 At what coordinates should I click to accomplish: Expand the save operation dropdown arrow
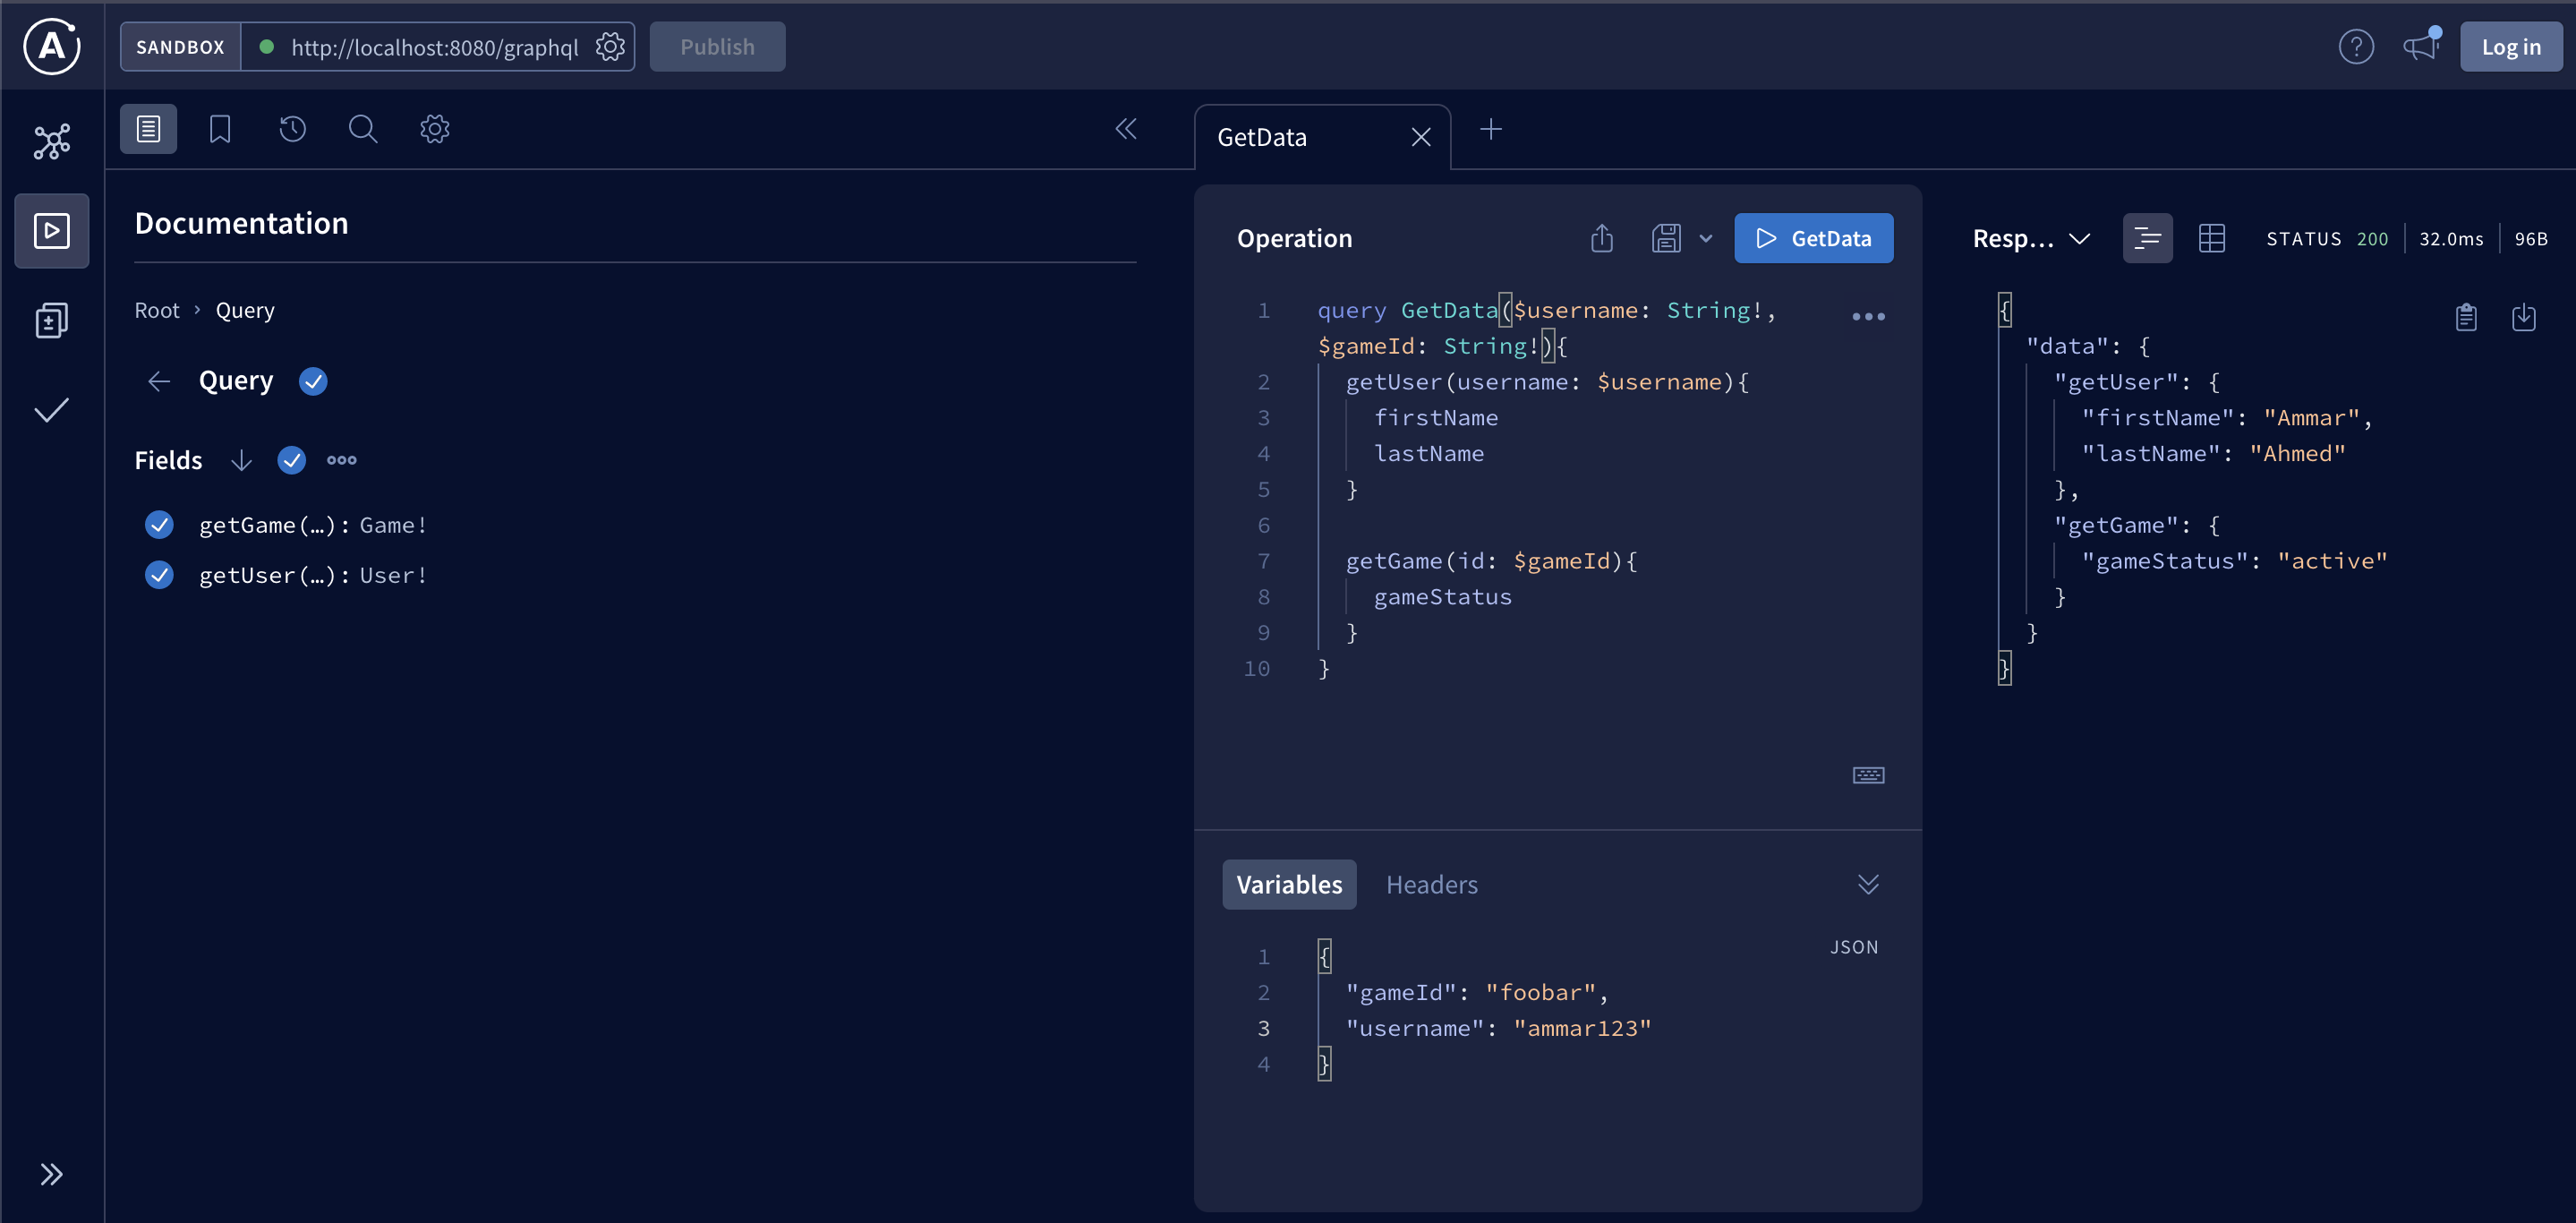1705,238
